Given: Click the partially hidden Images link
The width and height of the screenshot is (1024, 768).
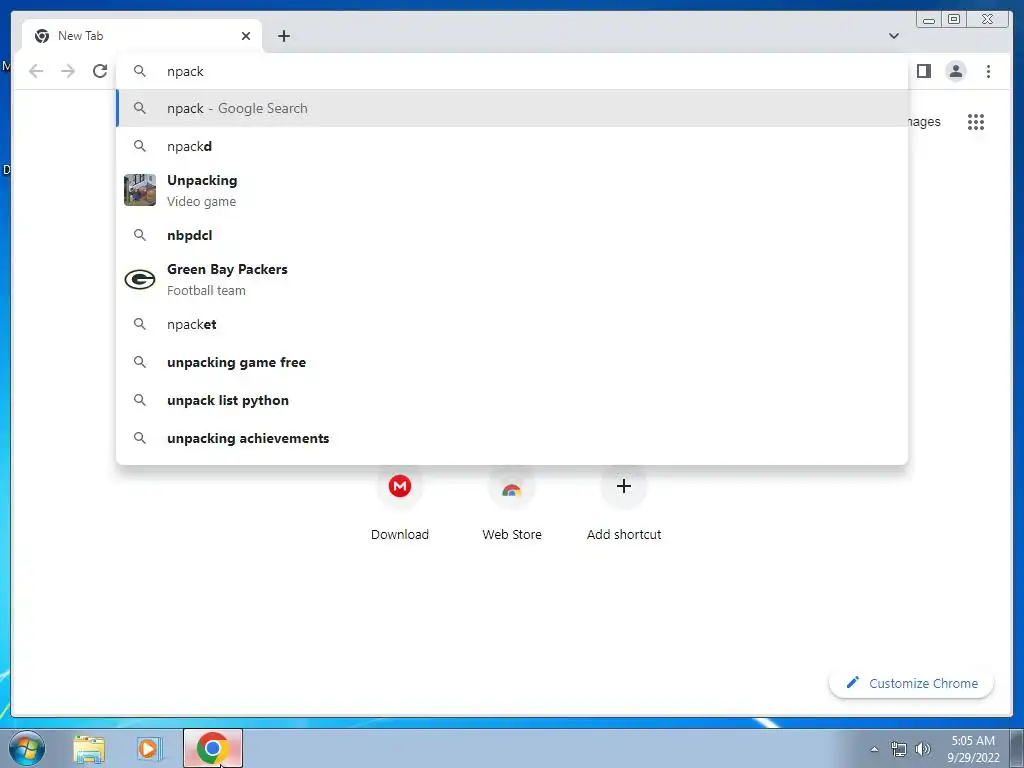Looking at the screenshot, I should coord(924,122).
